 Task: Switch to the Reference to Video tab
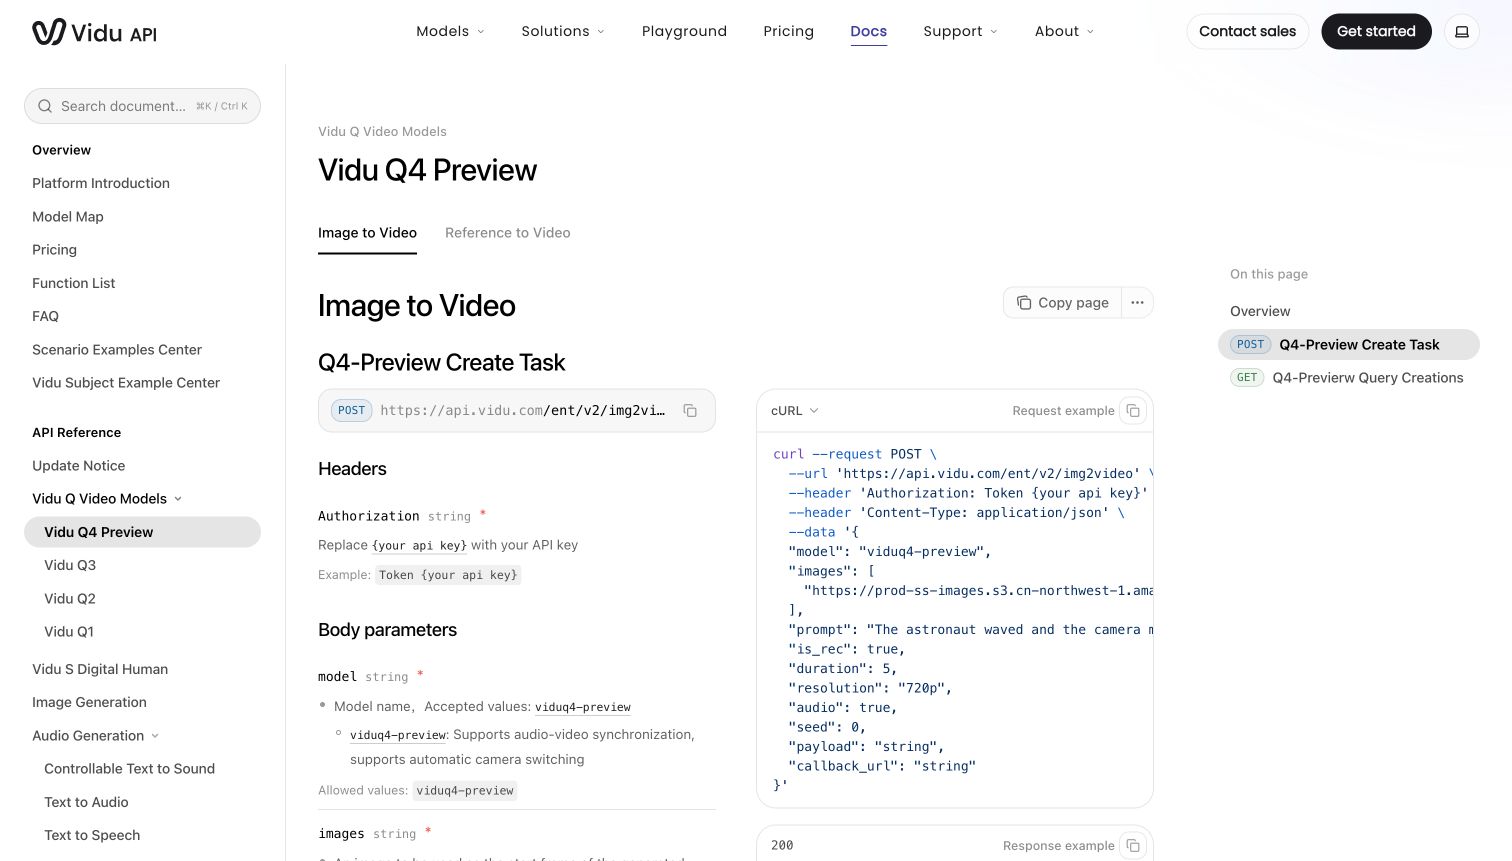507,233
